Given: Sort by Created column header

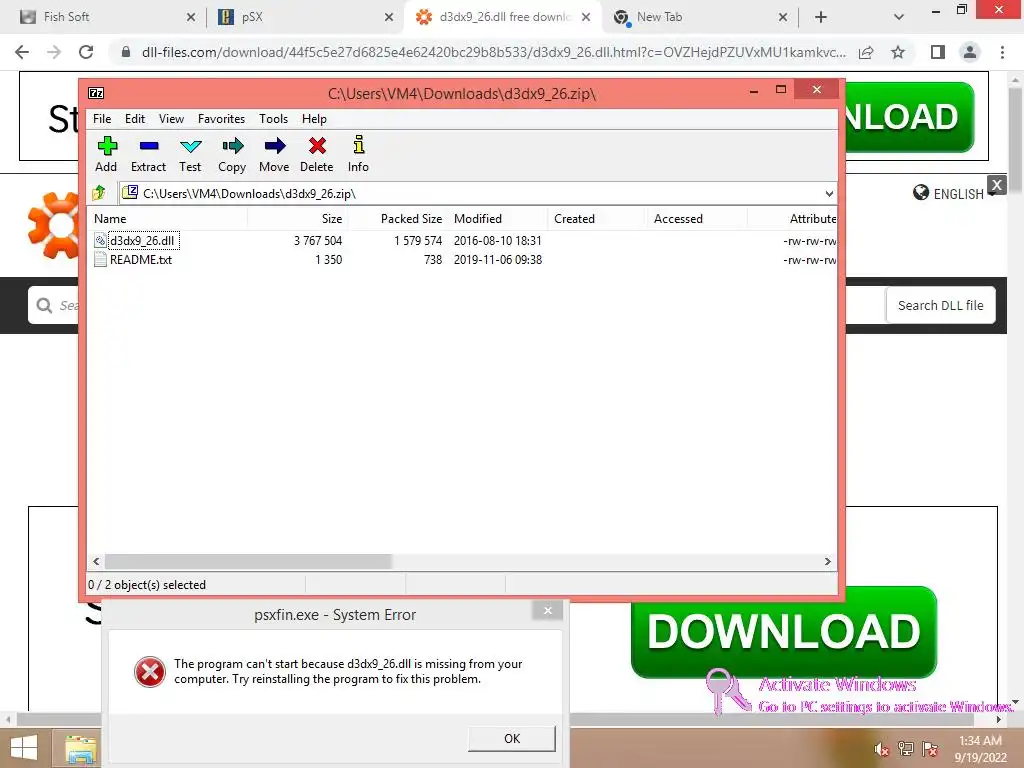Looking at the screenshot, I should point(598,219).
